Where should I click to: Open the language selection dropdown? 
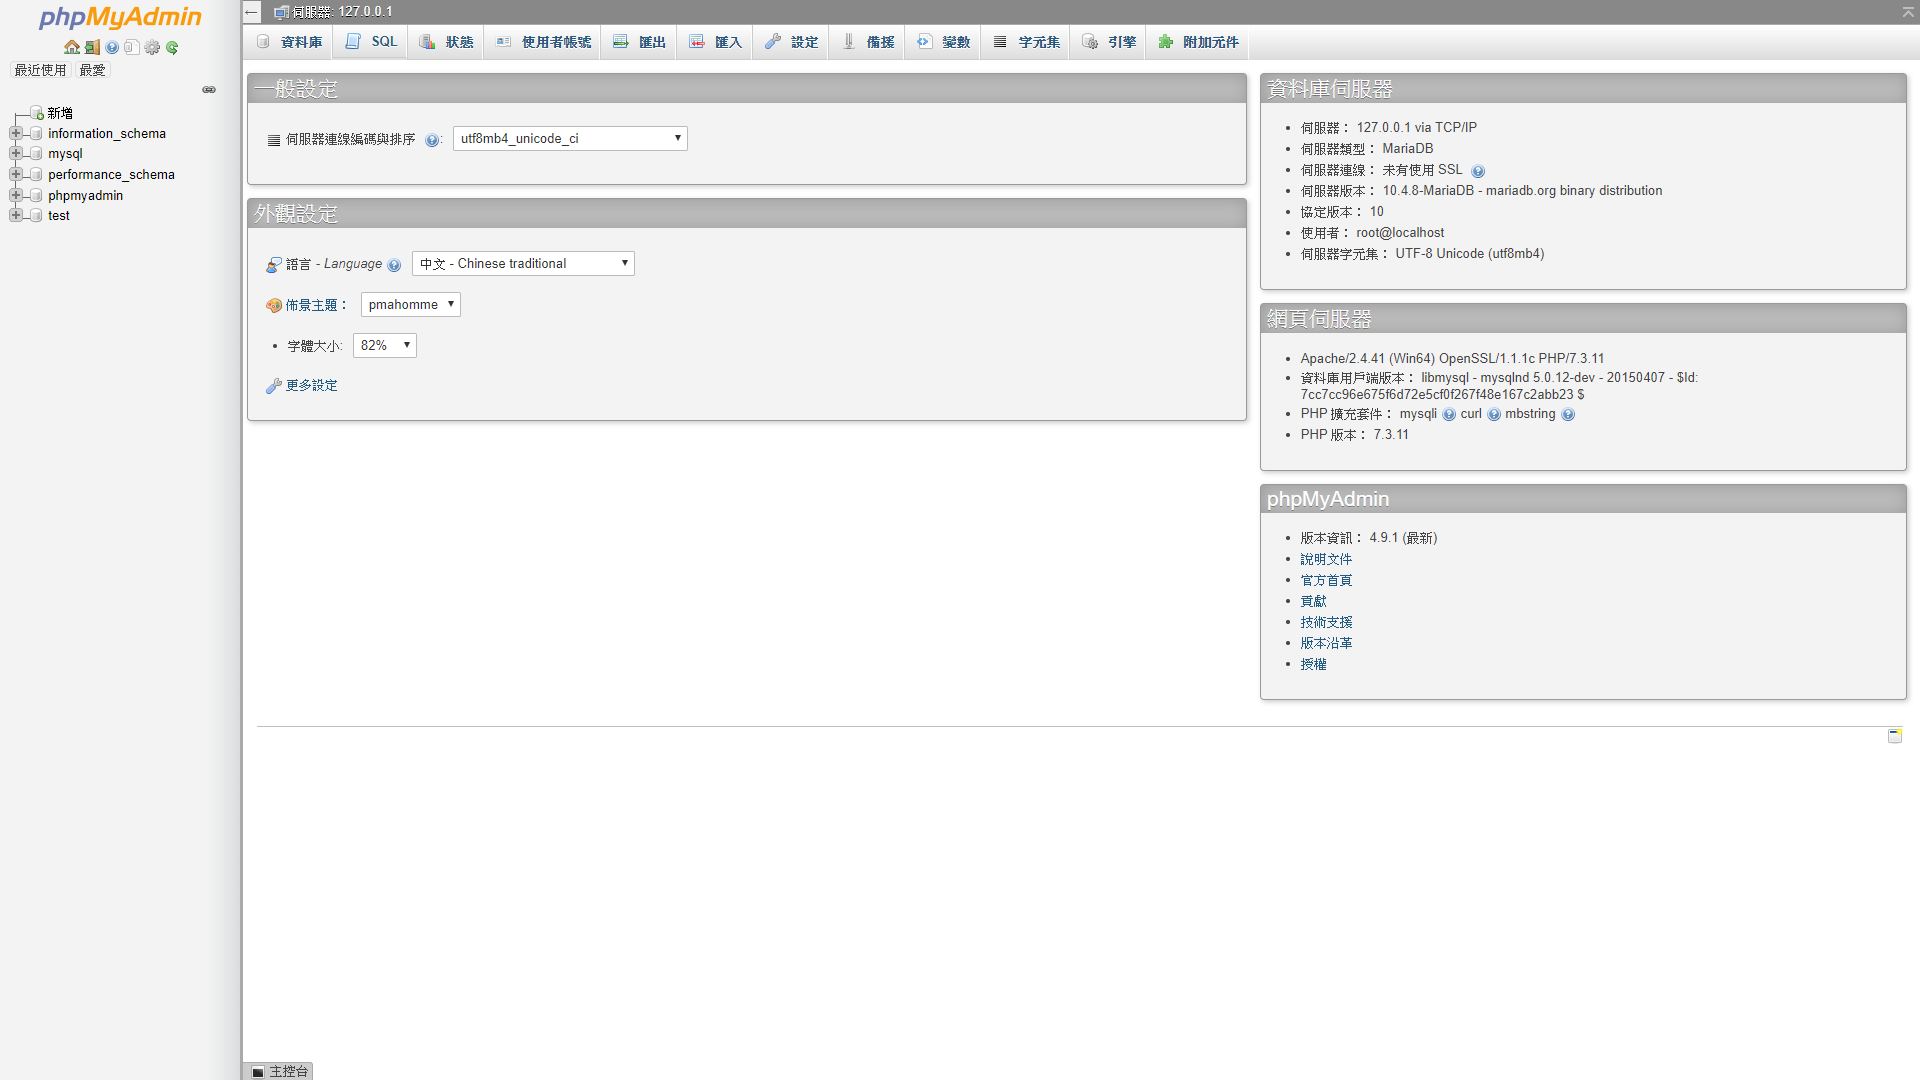click(522, 263)
